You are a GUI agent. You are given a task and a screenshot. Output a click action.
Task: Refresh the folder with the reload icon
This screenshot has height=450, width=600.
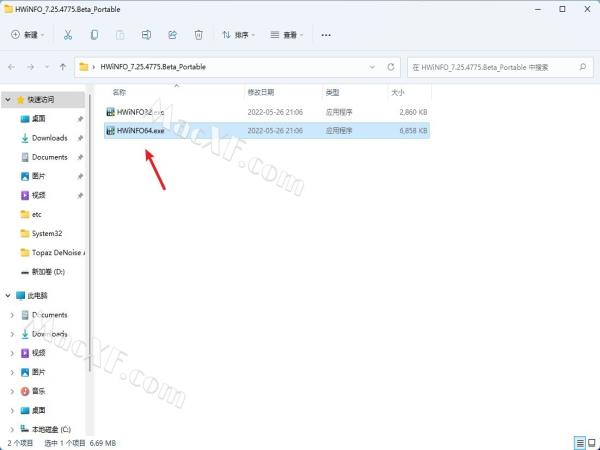pos(391,67)
